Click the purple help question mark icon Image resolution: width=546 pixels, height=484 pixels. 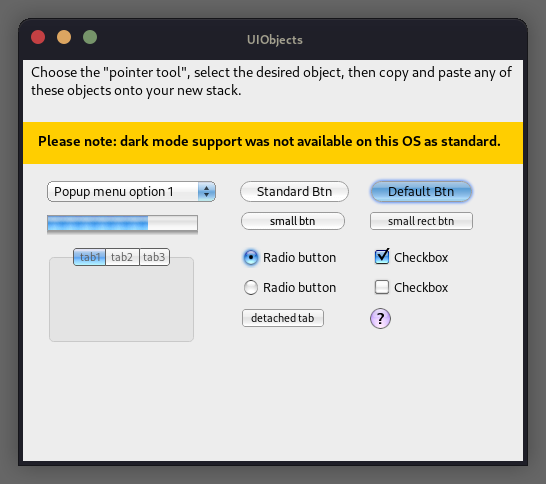380,318
